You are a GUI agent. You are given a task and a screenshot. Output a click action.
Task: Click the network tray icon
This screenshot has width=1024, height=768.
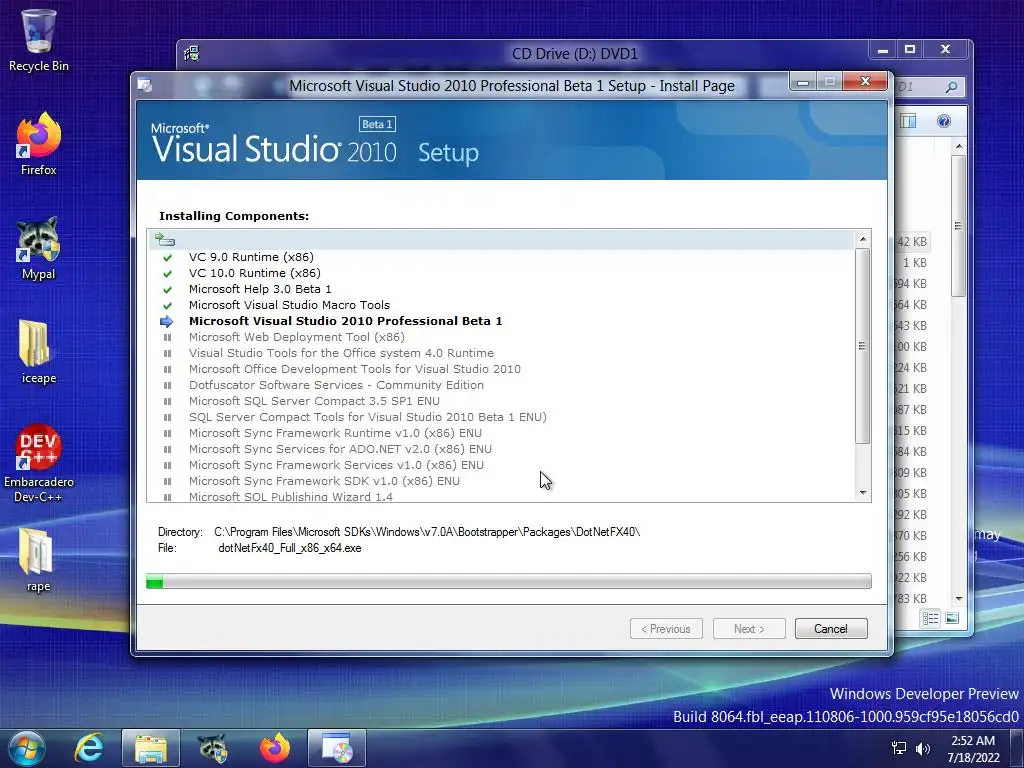coord(899,748)
